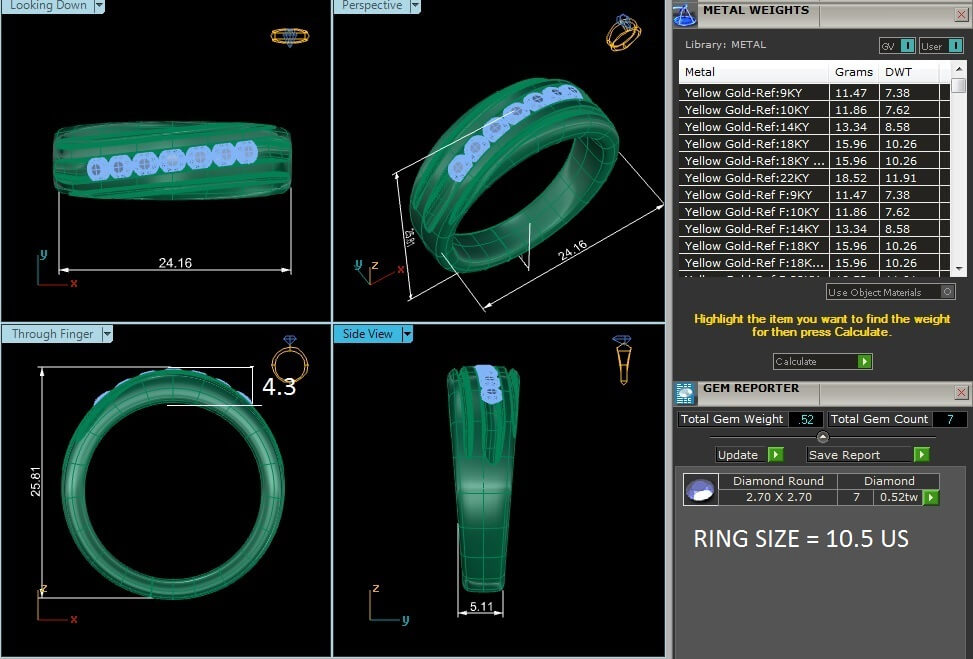This screenshot has width=973, height=659.
Task: Click the Side View ring icon
Action: click(x=622, y=359)
